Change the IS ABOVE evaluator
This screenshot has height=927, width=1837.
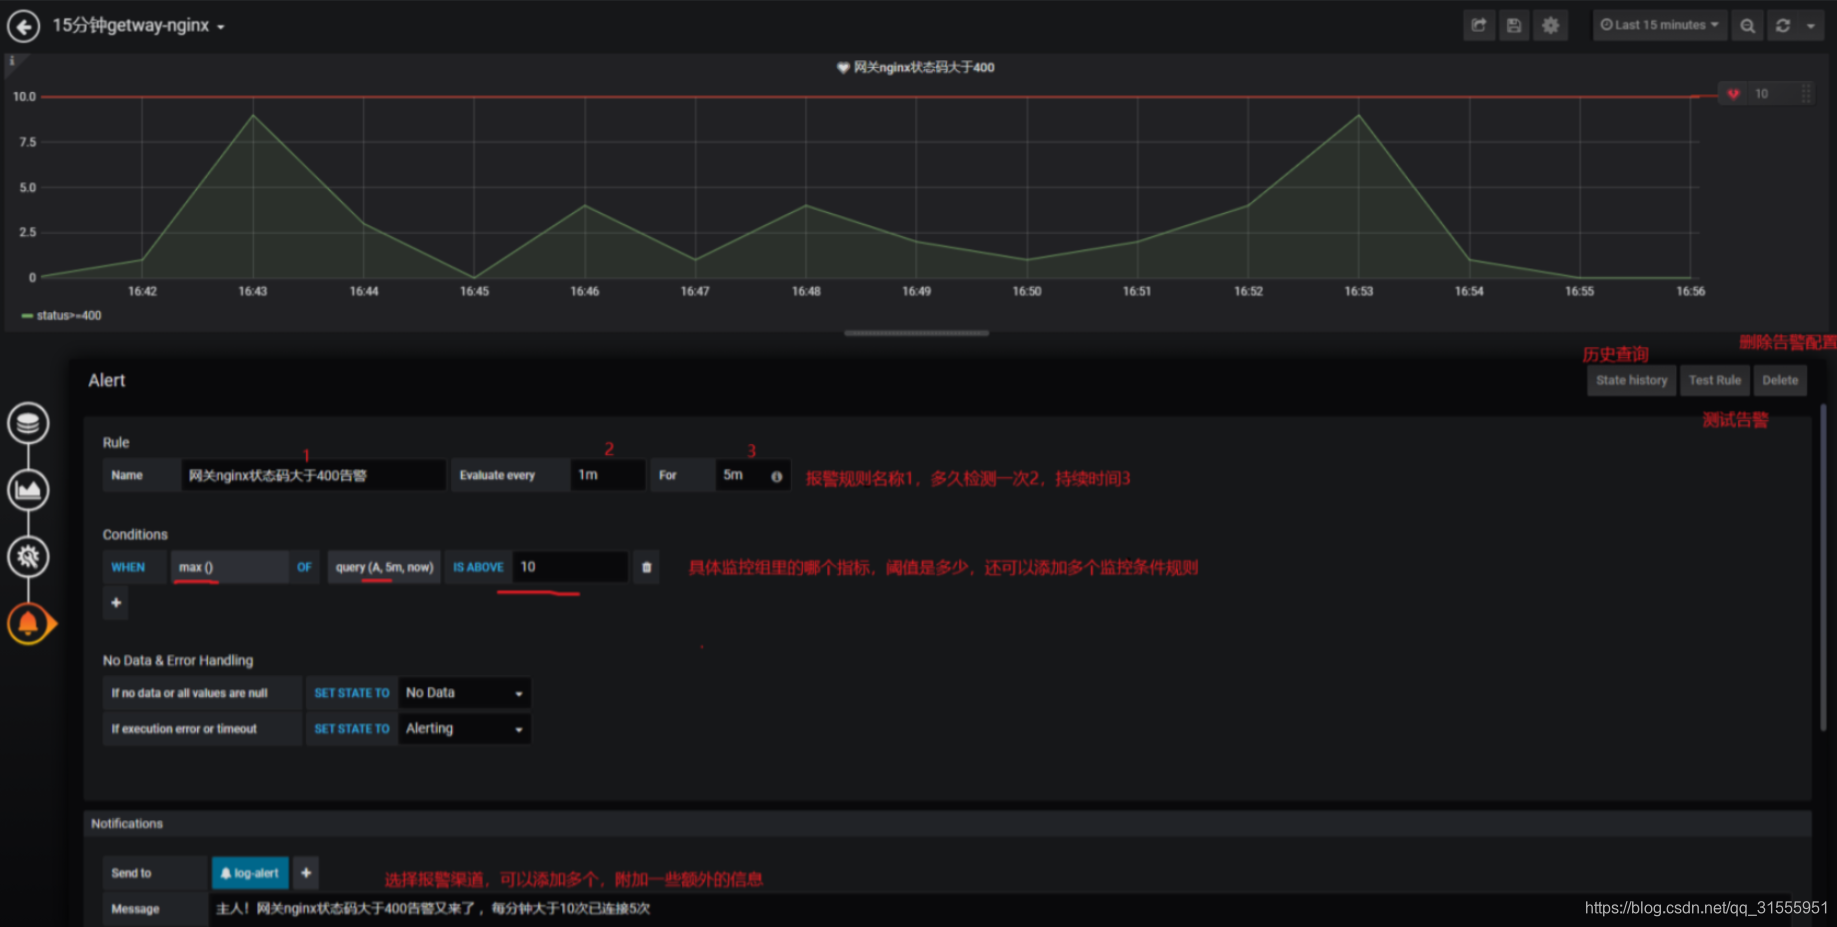pyautogui.click(x=478, y=567)
